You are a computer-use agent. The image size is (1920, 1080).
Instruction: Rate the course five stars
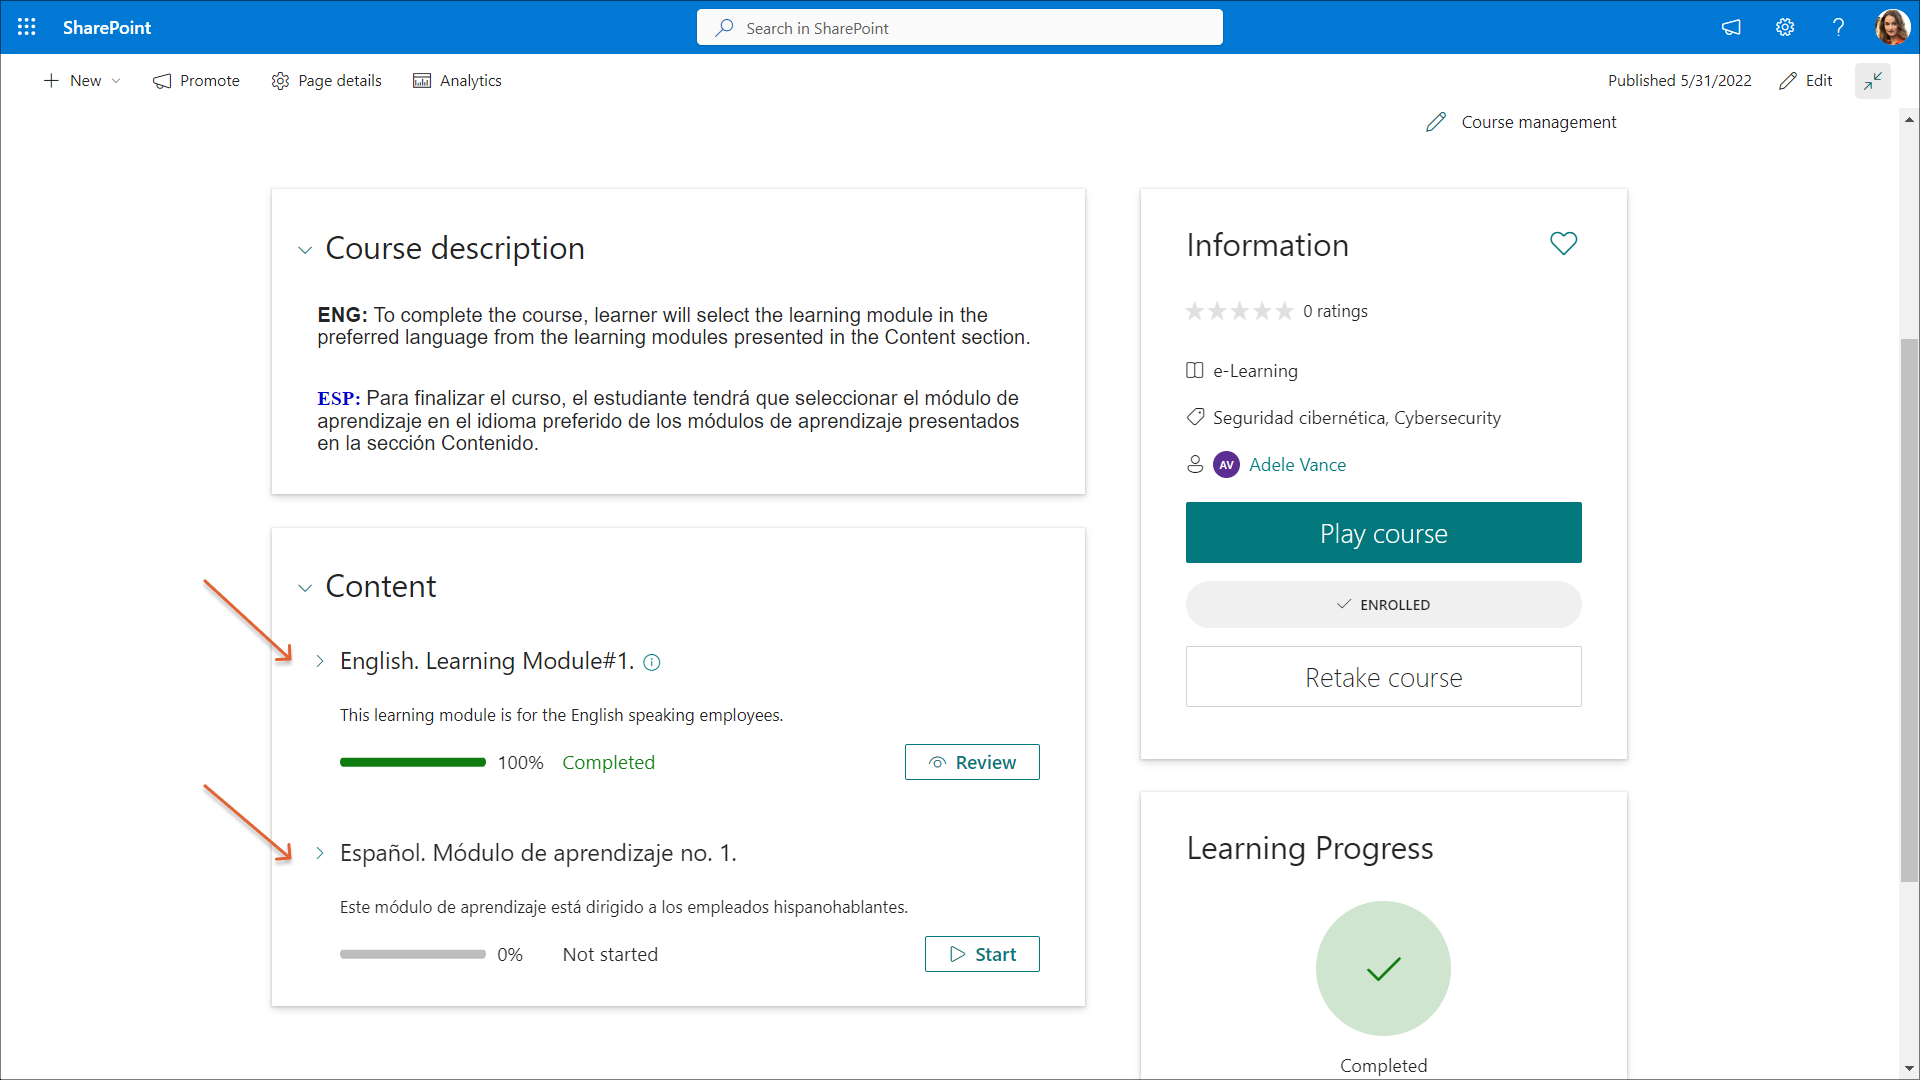point(1285,311)
